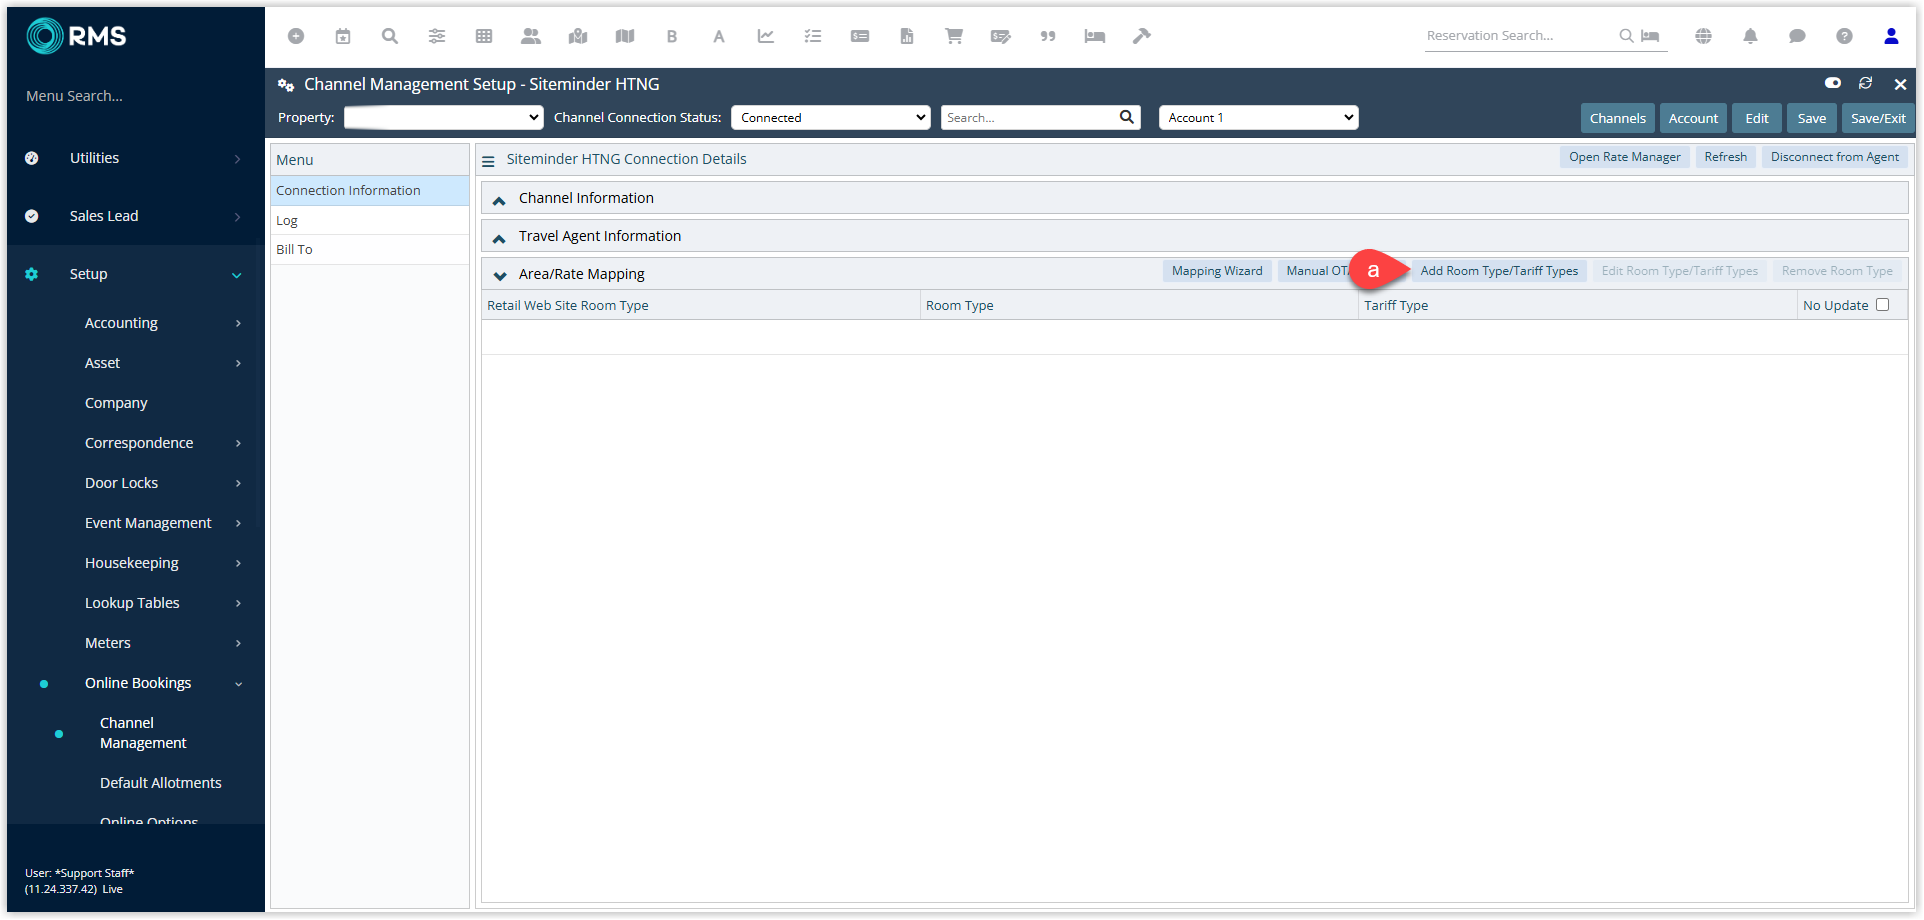
Task: Click Disconnect from Agent
Action: coord(1834,157)
